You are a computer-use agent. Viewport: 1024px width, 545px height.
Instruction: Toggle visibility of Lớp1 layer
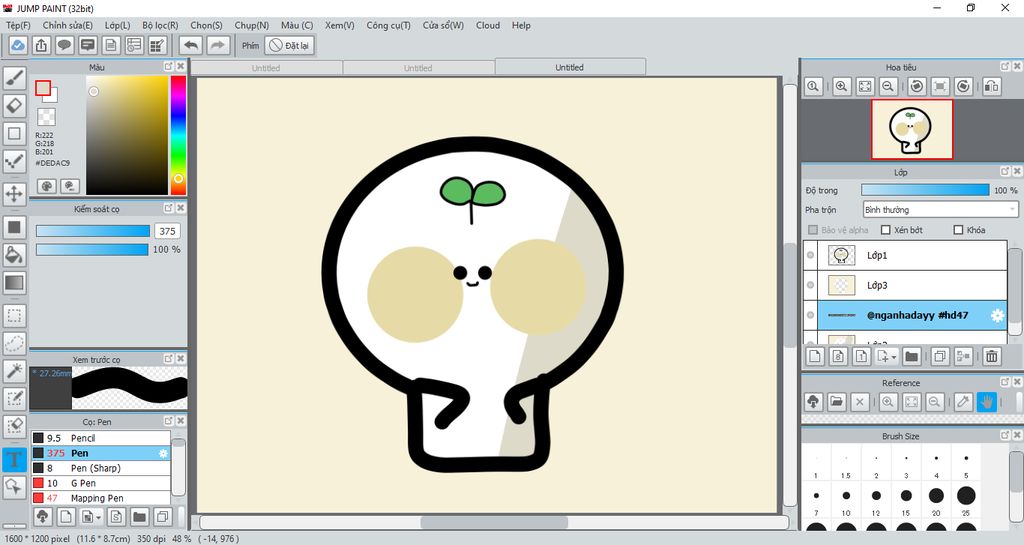810,255
